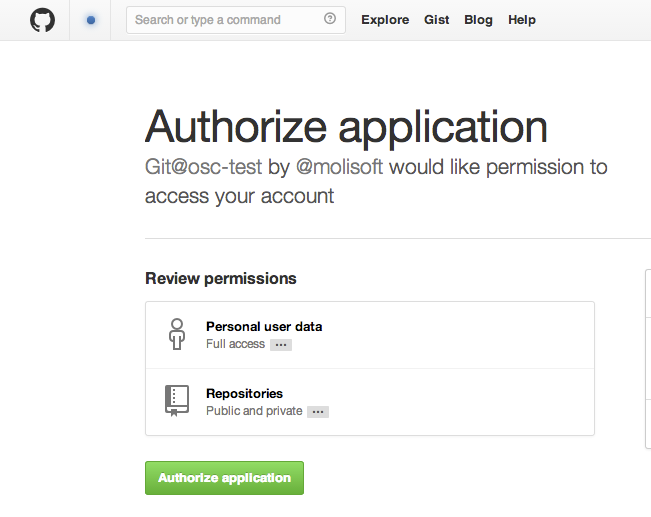The height and width of the screenshot is (517, 651).
Task: Click the GitHub Octocat logo
Action: coord(42,20)
